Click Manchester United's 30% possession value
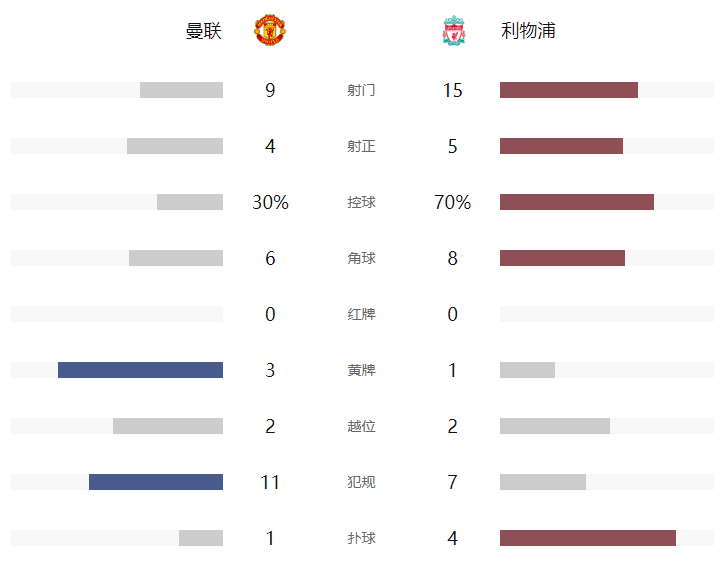 pos(270,202)
